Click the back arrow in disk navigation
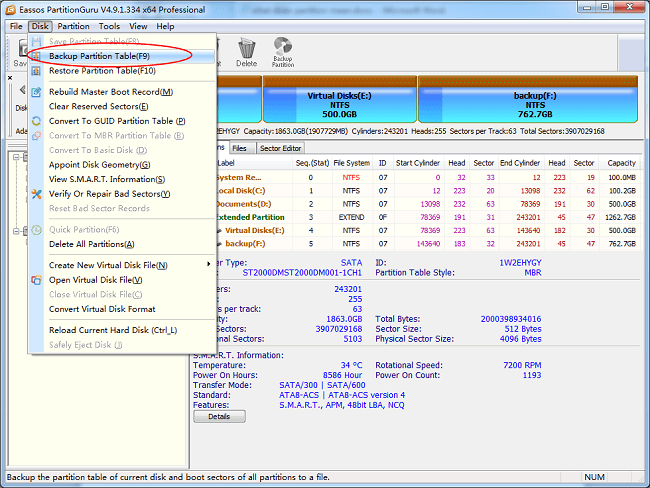The height and width of the screenshot is (488, 650). pos(22,90)
